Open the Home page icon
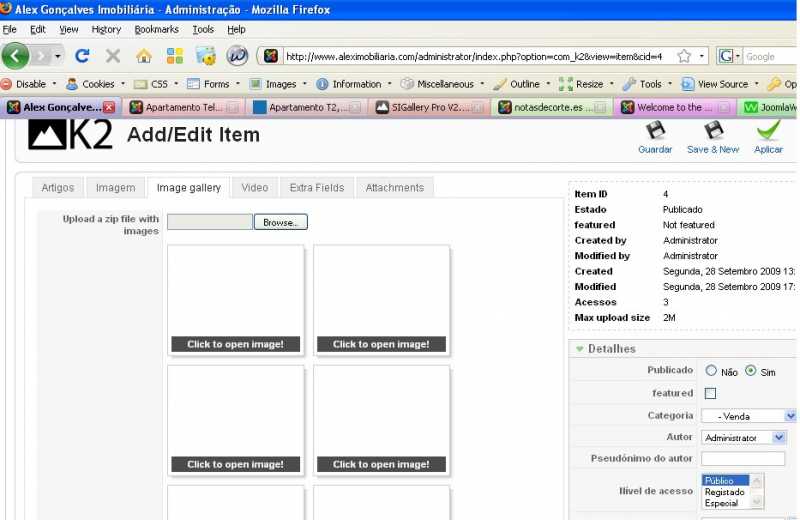Image resolution: width=800 pixels, height=520 pixels. [x=144, y=56]
